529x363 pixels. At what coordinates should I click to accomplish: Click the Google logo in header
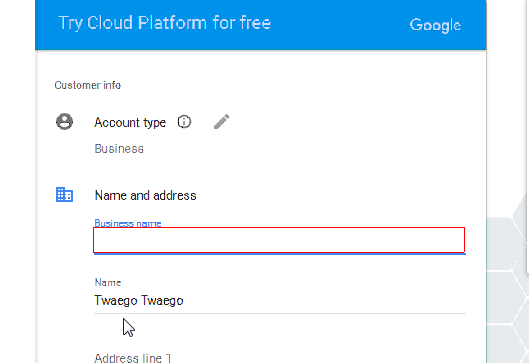pos(435,25)
